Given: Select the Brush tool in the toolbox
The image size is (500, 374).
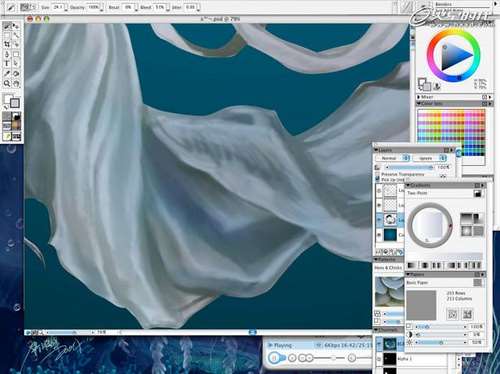Looking at the screenshot, I should click(7, 26).
